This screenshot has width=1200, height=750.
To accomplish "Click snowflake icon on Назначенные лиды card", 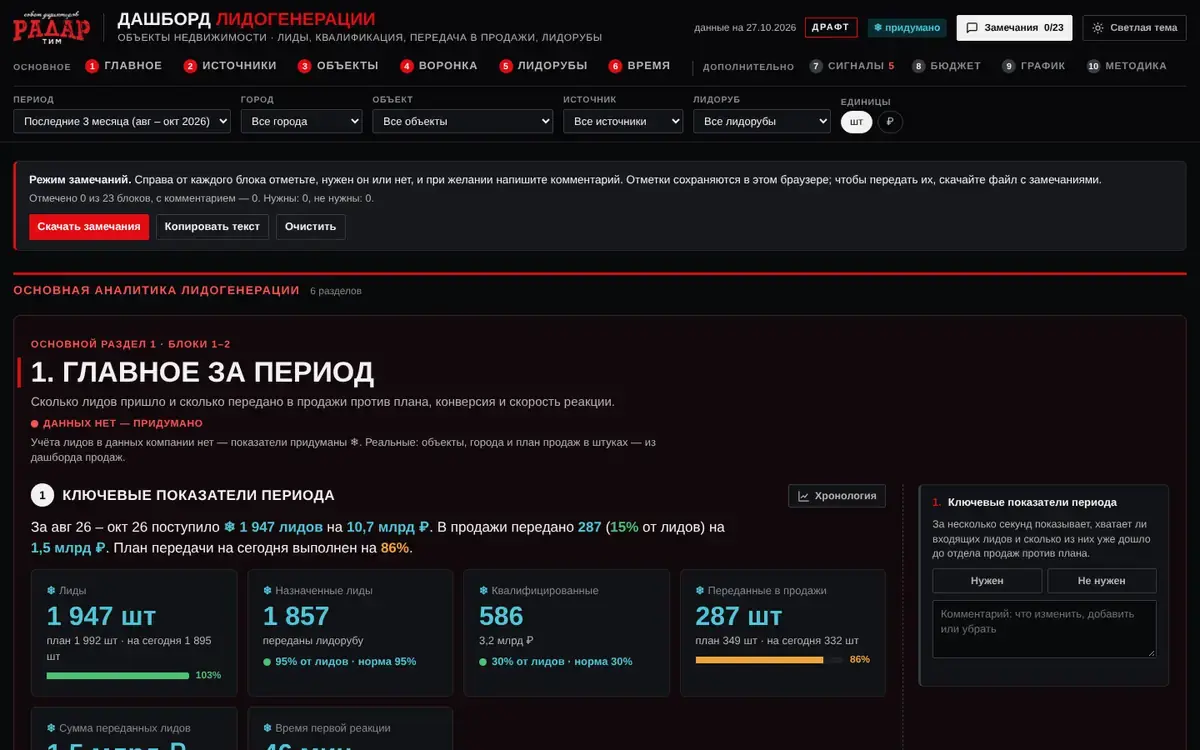I will tap(267, 591).
